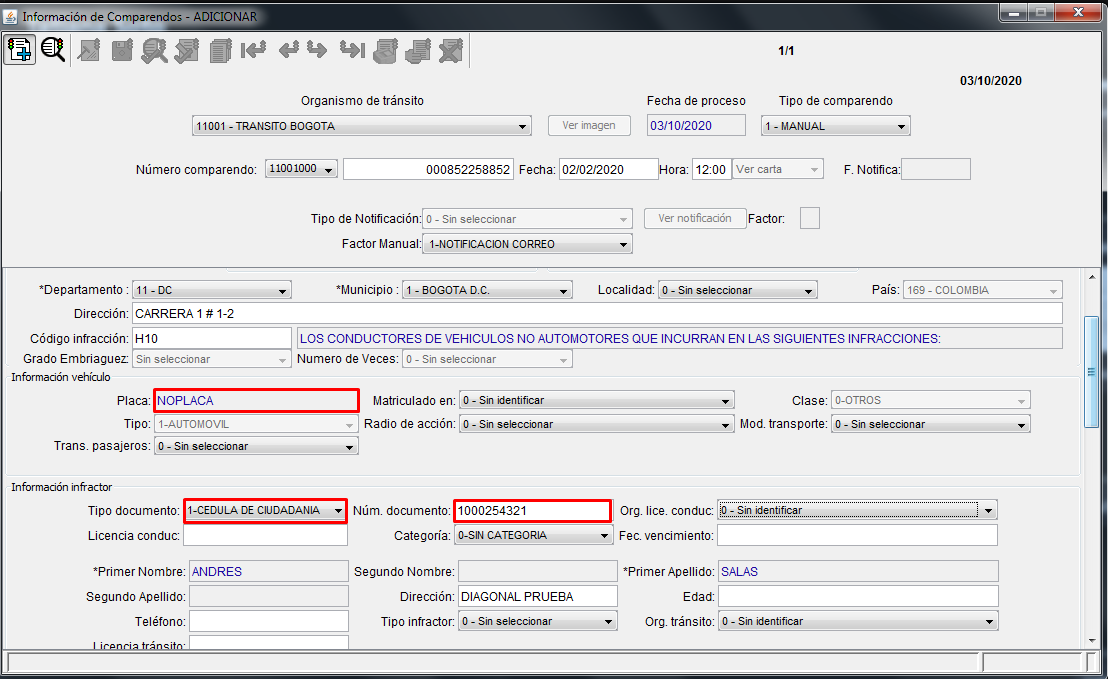The image size is (1108, 679).
Task: Expand the Tipo documento dropdown
Action: [x=338, y=510]
